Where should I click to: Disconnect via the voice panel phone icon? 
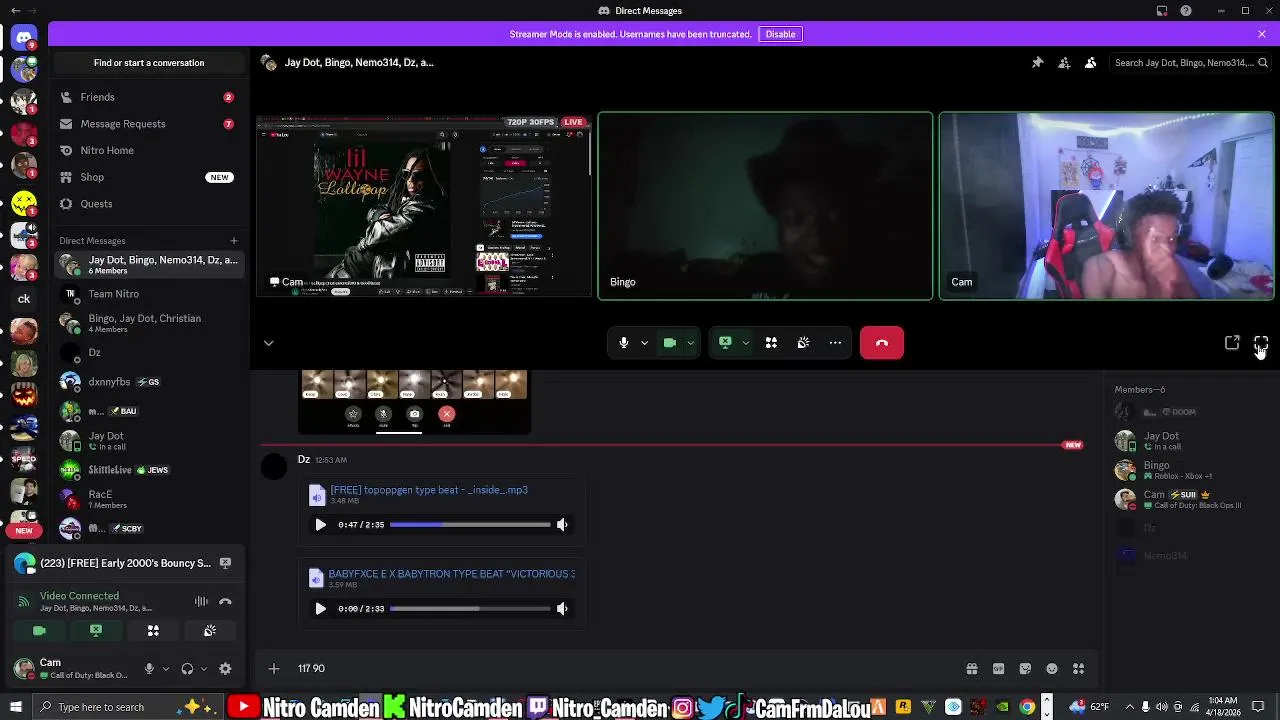[x=226, y=602]
